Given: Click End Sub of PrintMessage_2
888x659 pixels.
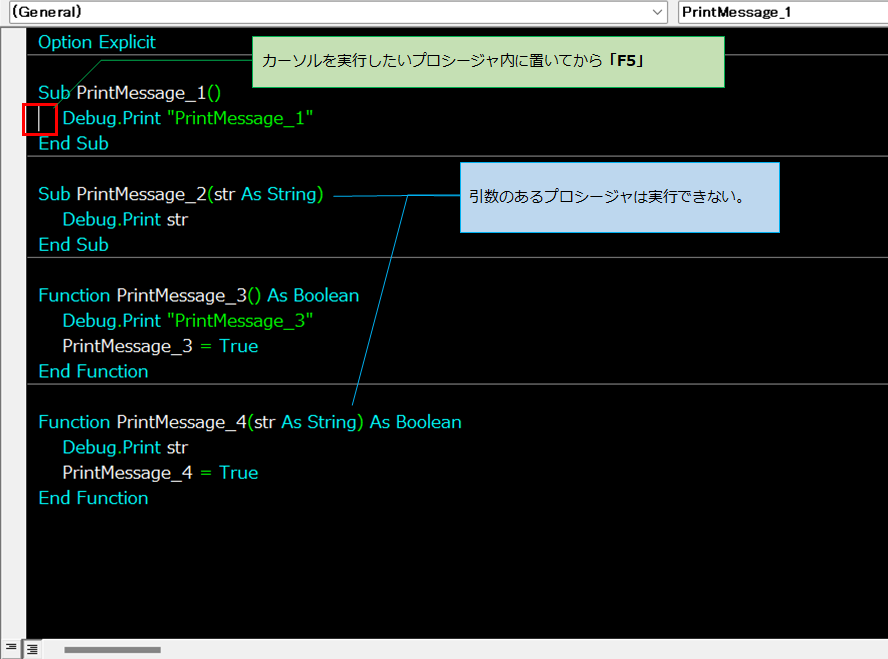Looking at the screenshot, I should pos(73,245).
